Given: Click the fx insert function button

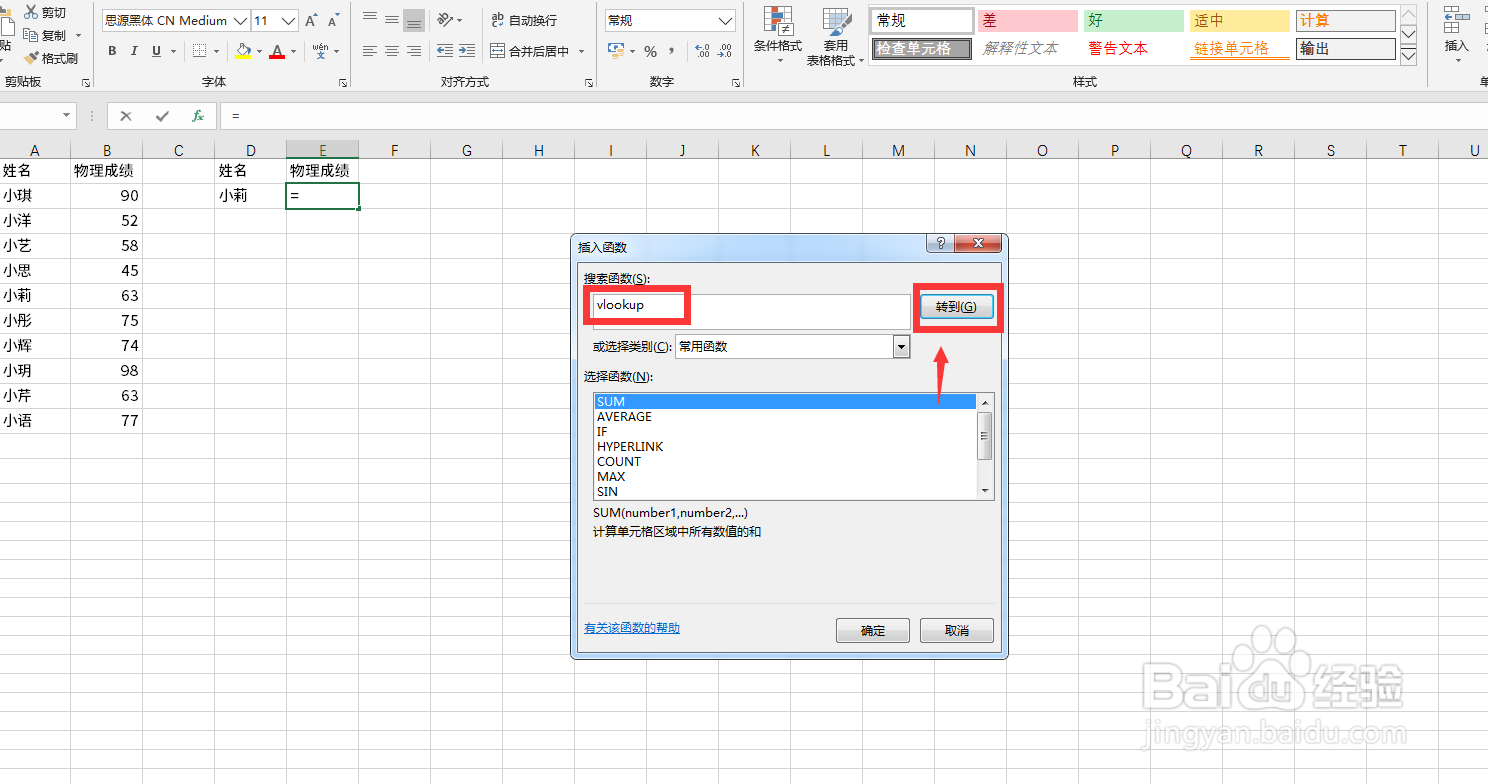Looking at the screenshot, I should 198,116.
